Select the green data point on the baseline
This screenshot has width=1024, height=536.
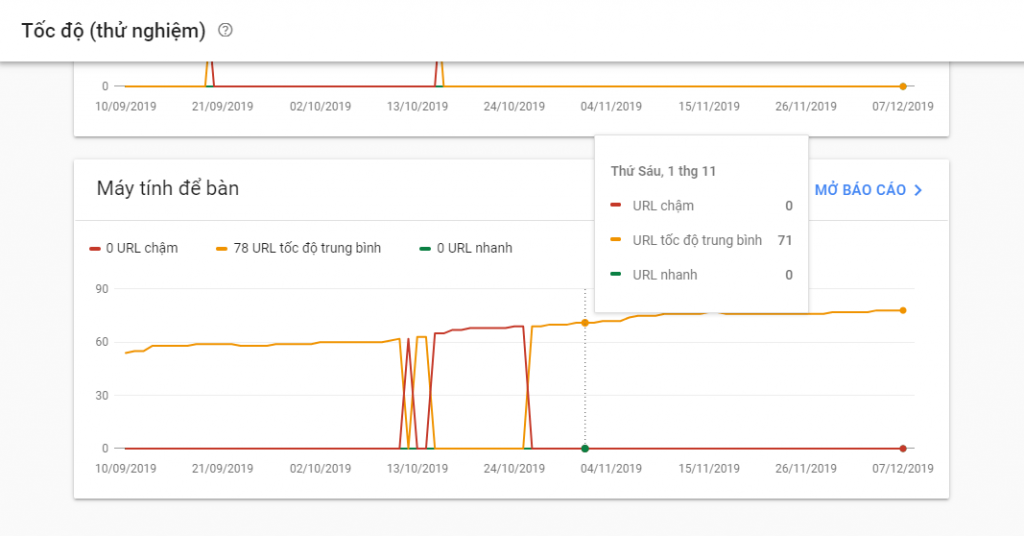[585, 448]
